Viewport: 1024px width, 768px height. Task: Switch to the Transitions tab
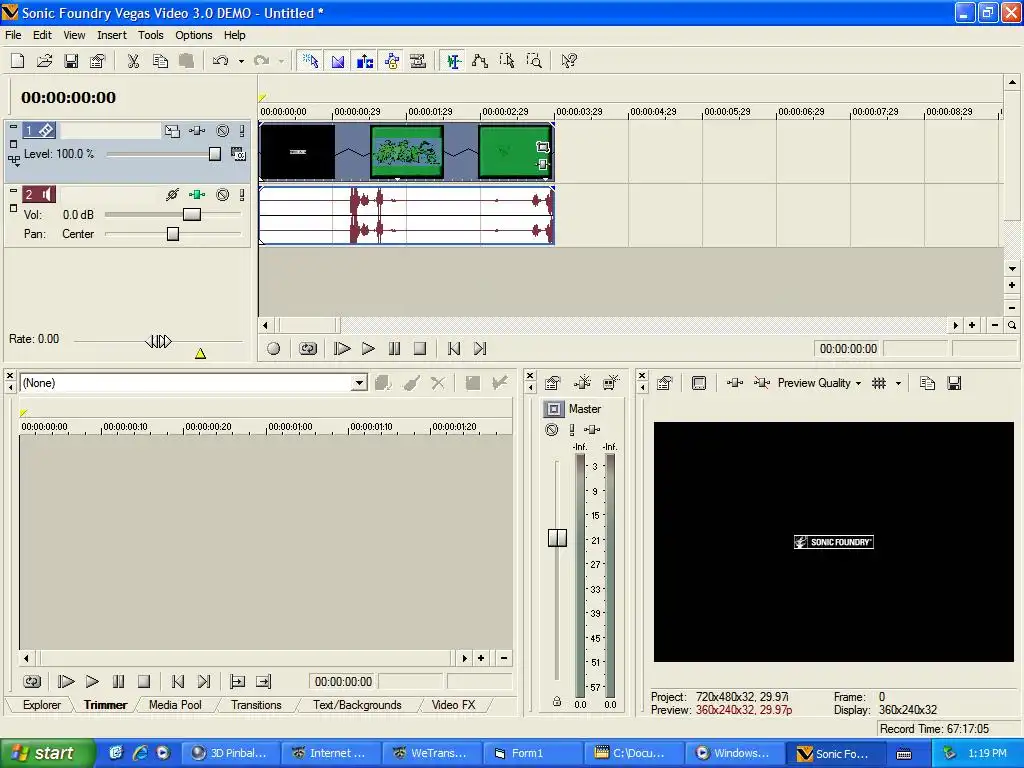tap(256, 705)
